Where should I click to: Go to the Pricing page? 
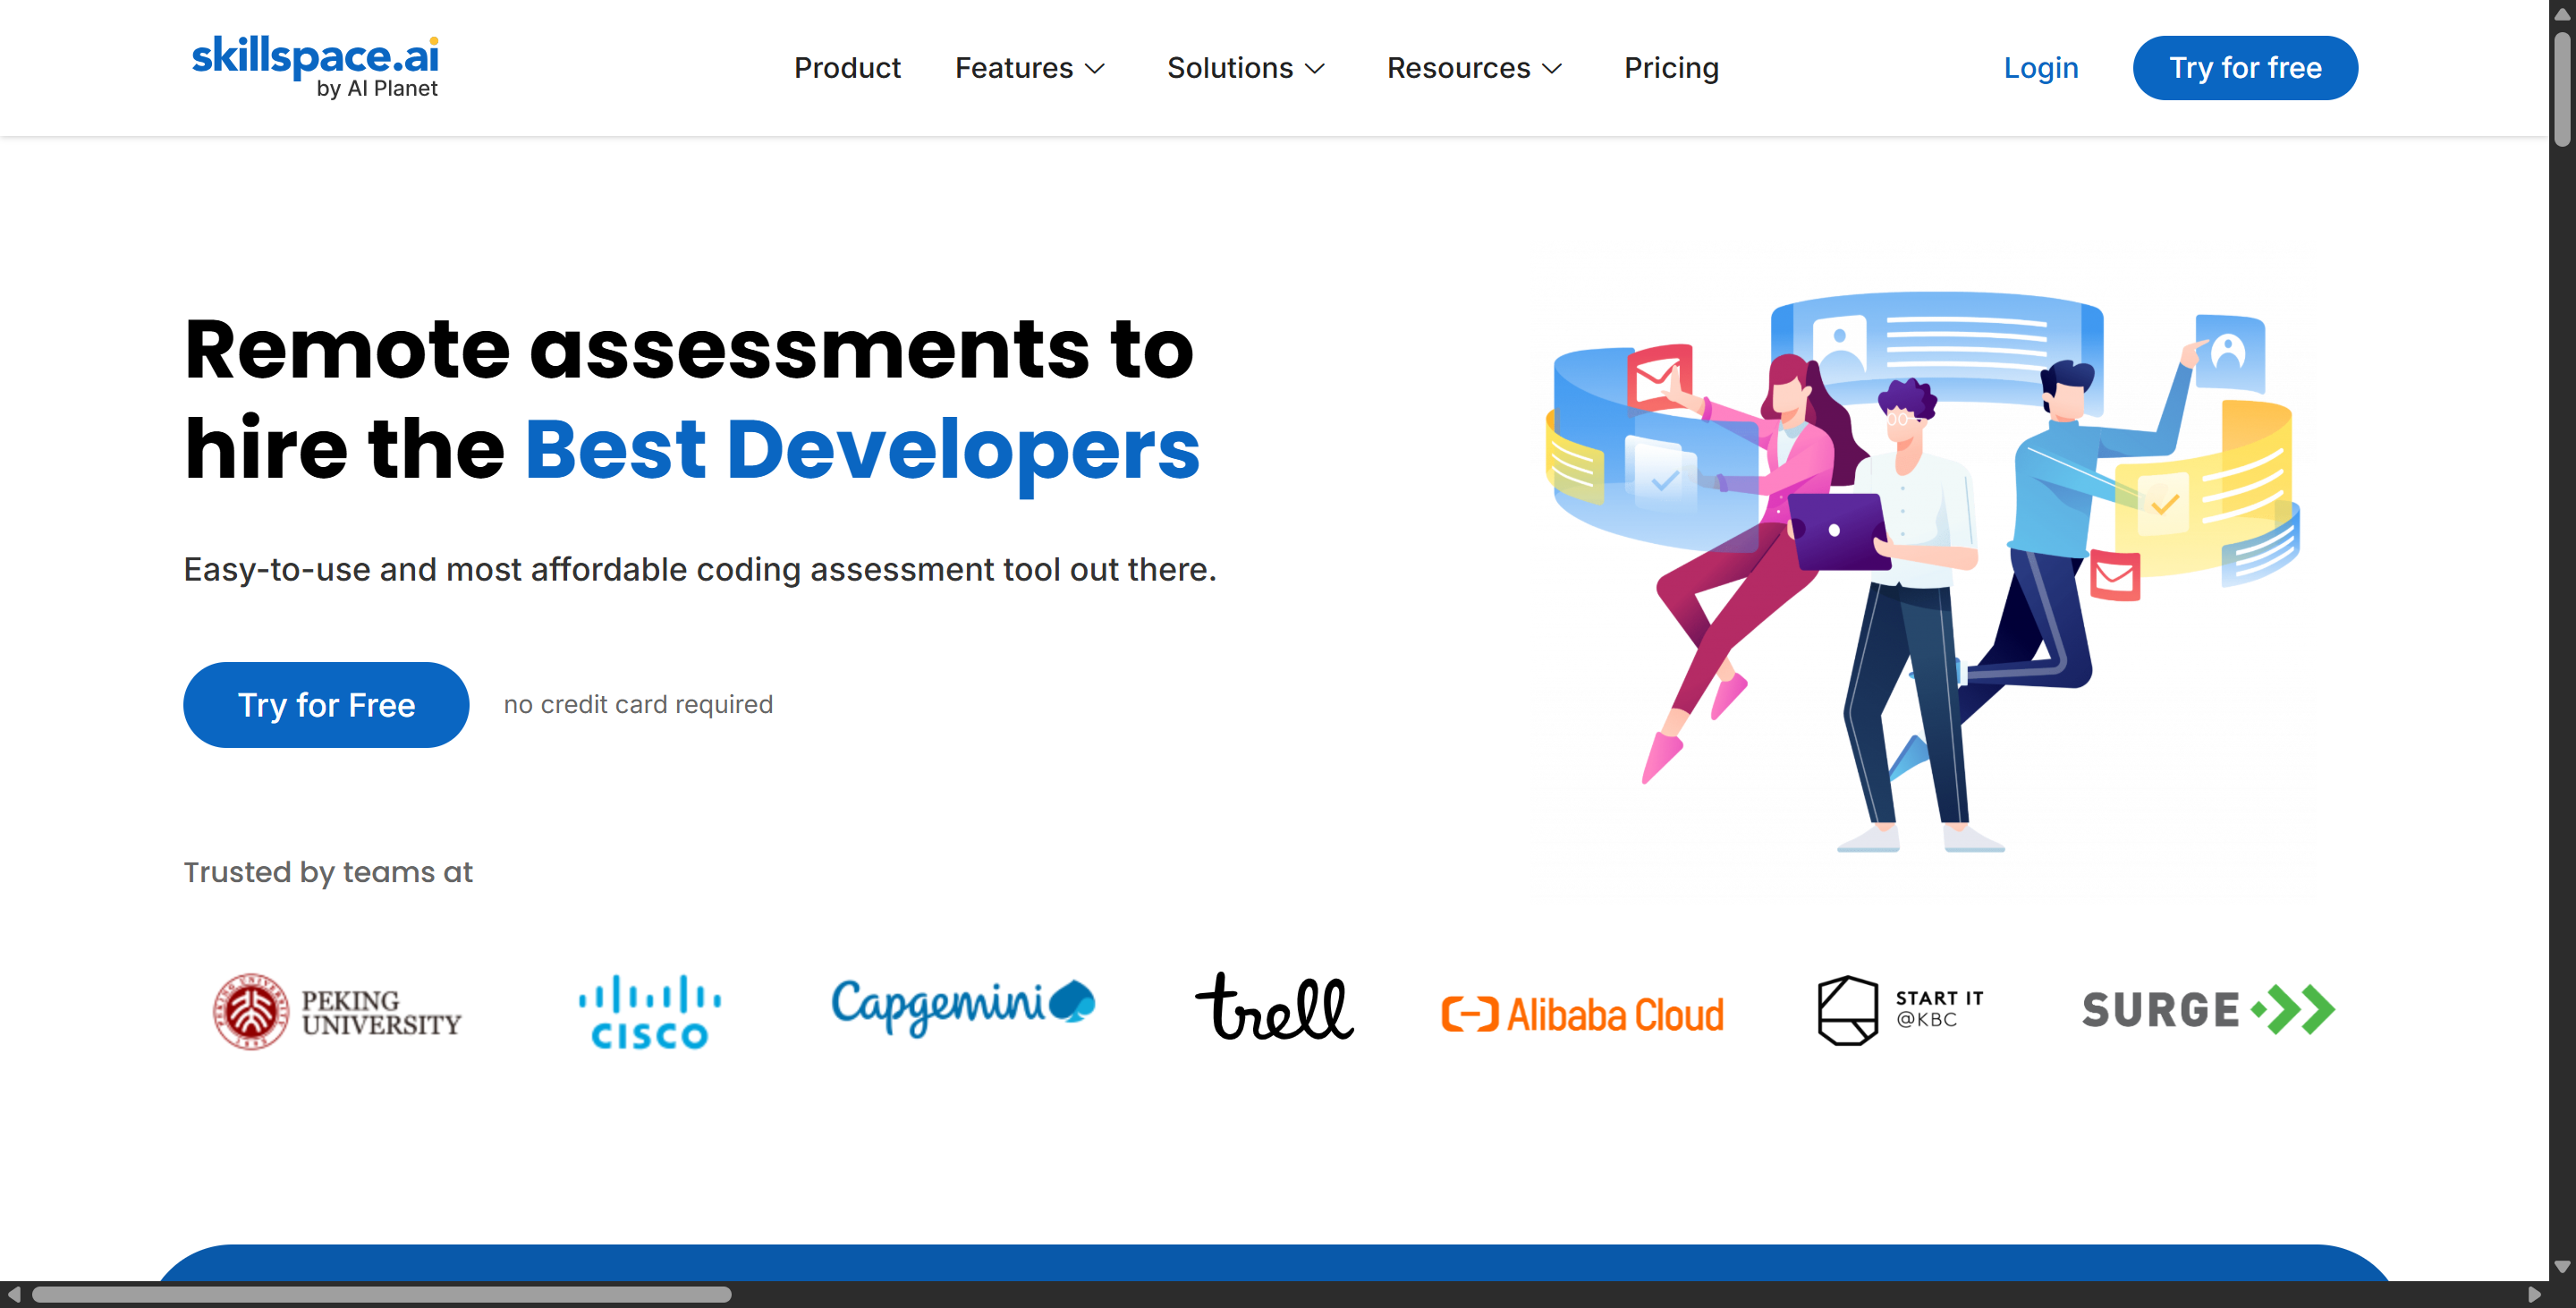pyautogui.click(x=1671, y=68)
